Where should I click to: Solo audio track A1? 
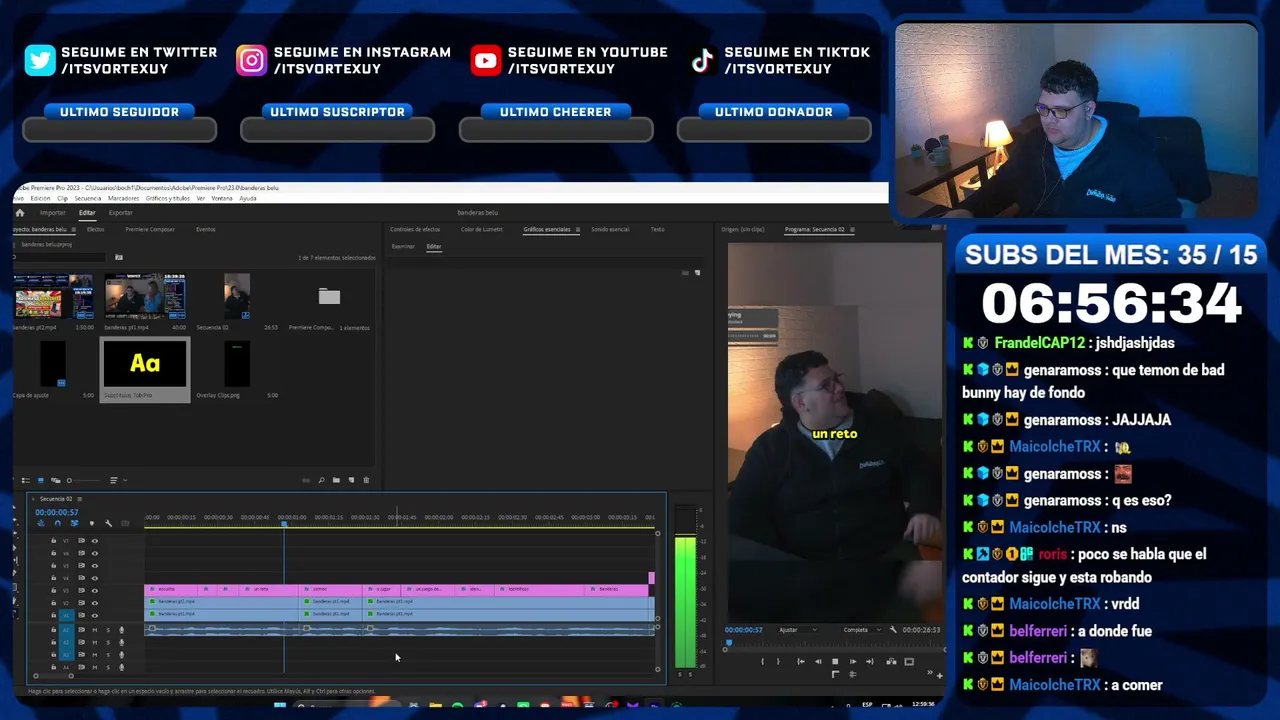tap(108, 630)
